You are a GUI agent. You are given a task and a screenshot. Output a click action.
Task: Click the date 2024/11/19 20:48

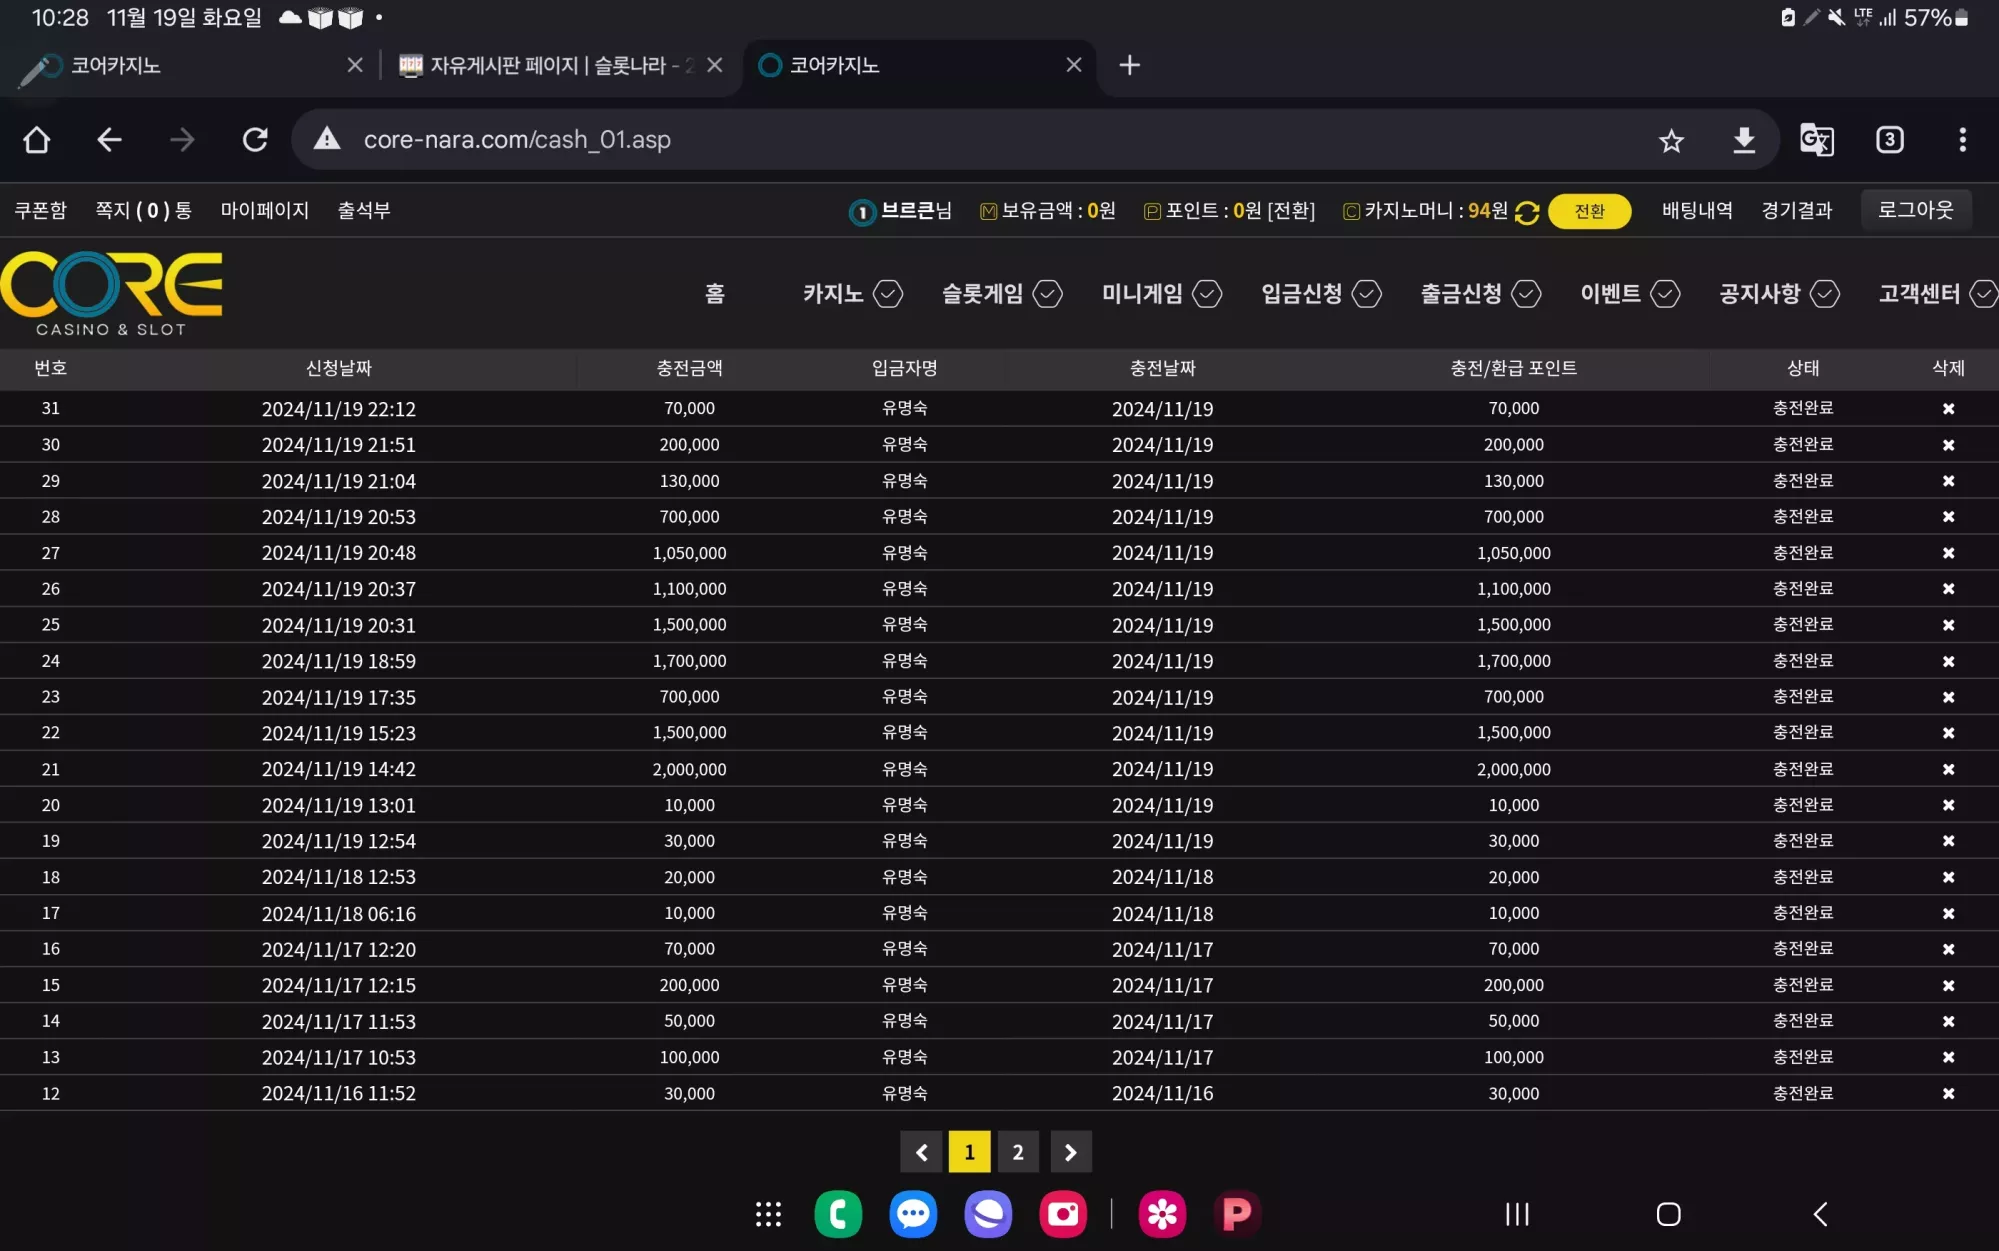(x=338, y=553)
